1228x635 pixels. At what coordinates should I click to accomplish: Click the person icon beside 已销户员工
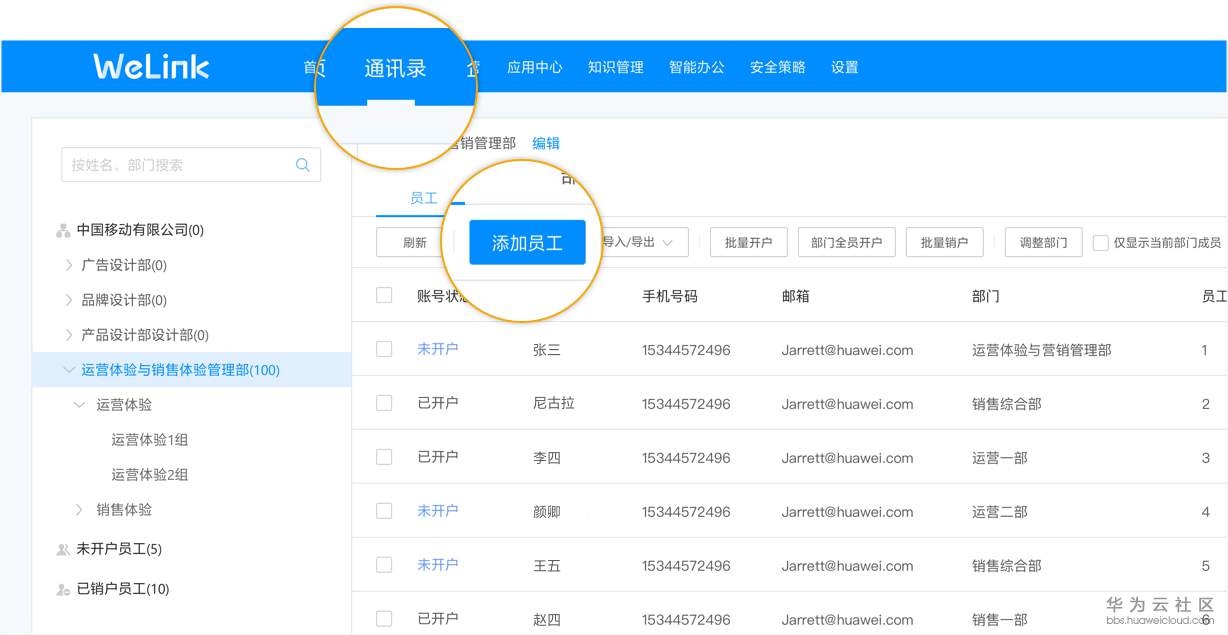(63, 589)
